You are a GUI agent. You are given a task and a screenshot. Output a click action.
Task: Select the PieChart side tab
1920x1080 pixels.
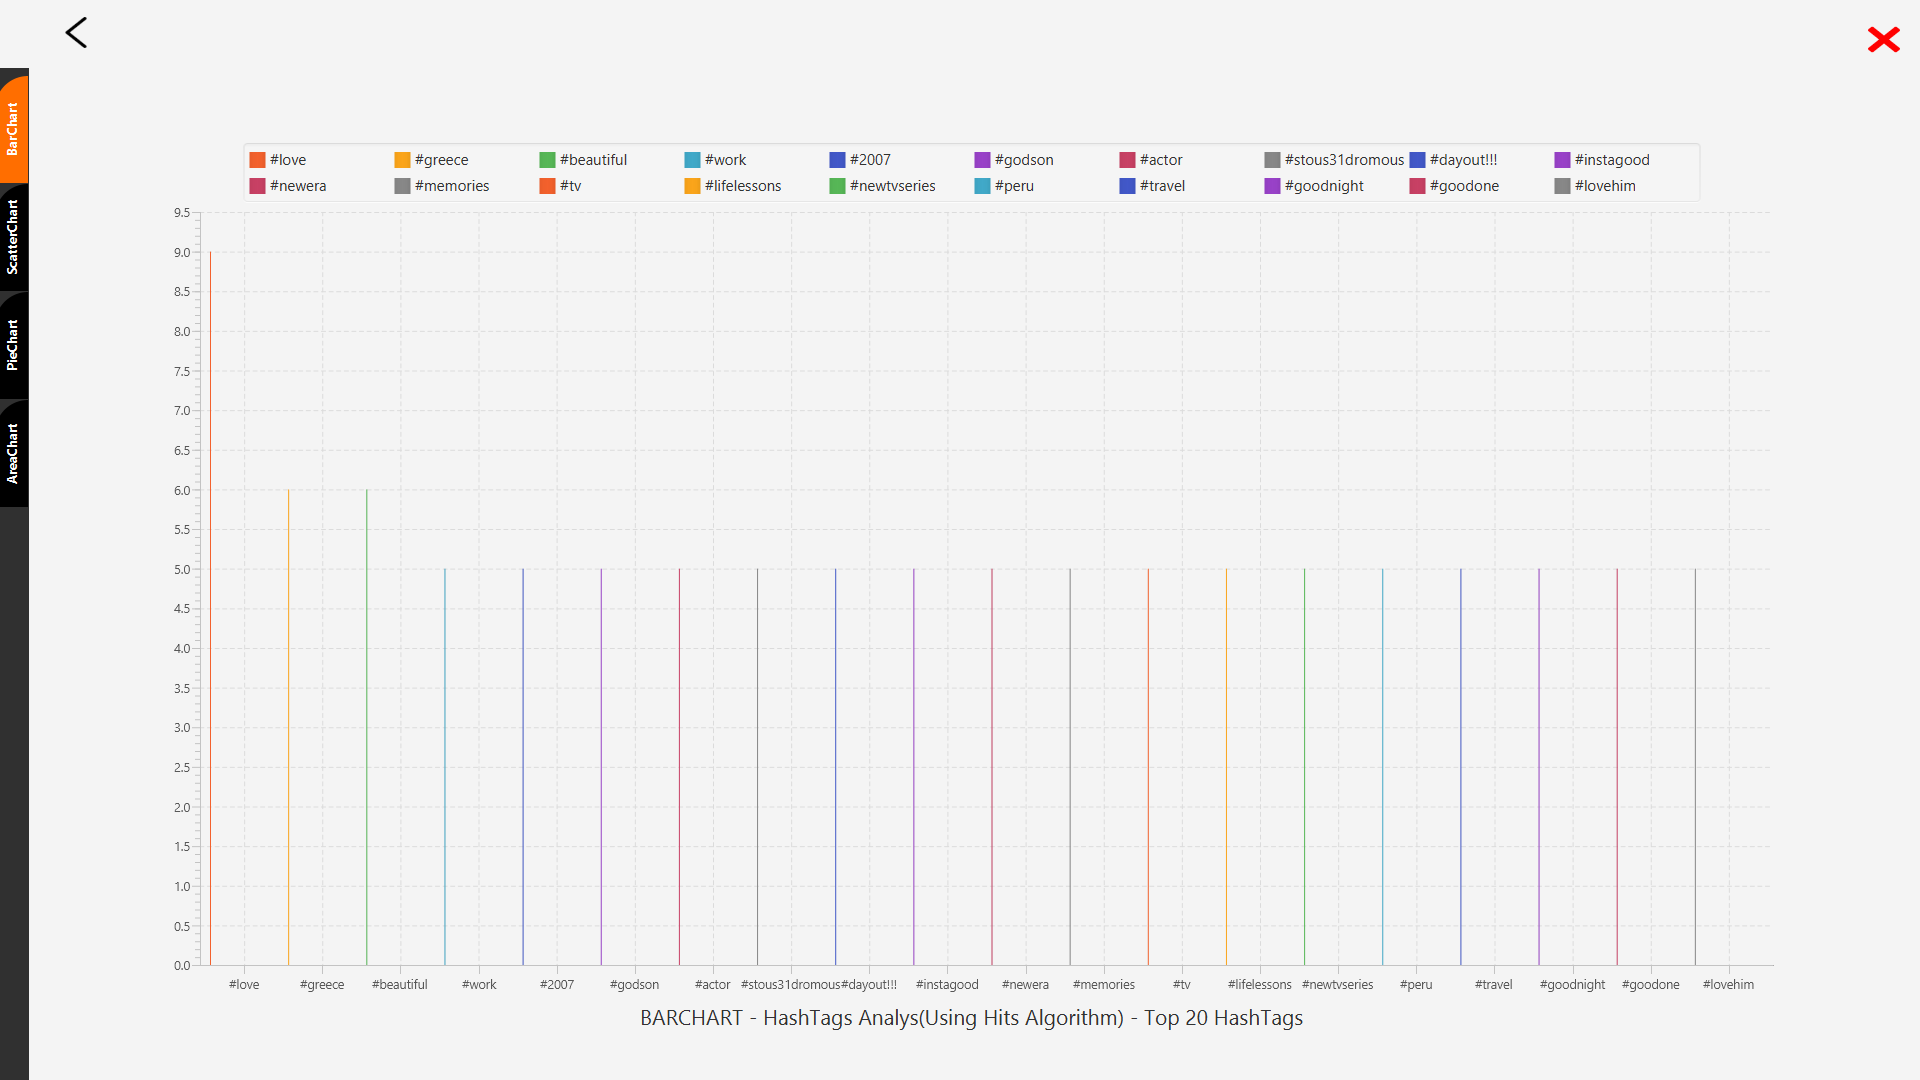(13, 345)
